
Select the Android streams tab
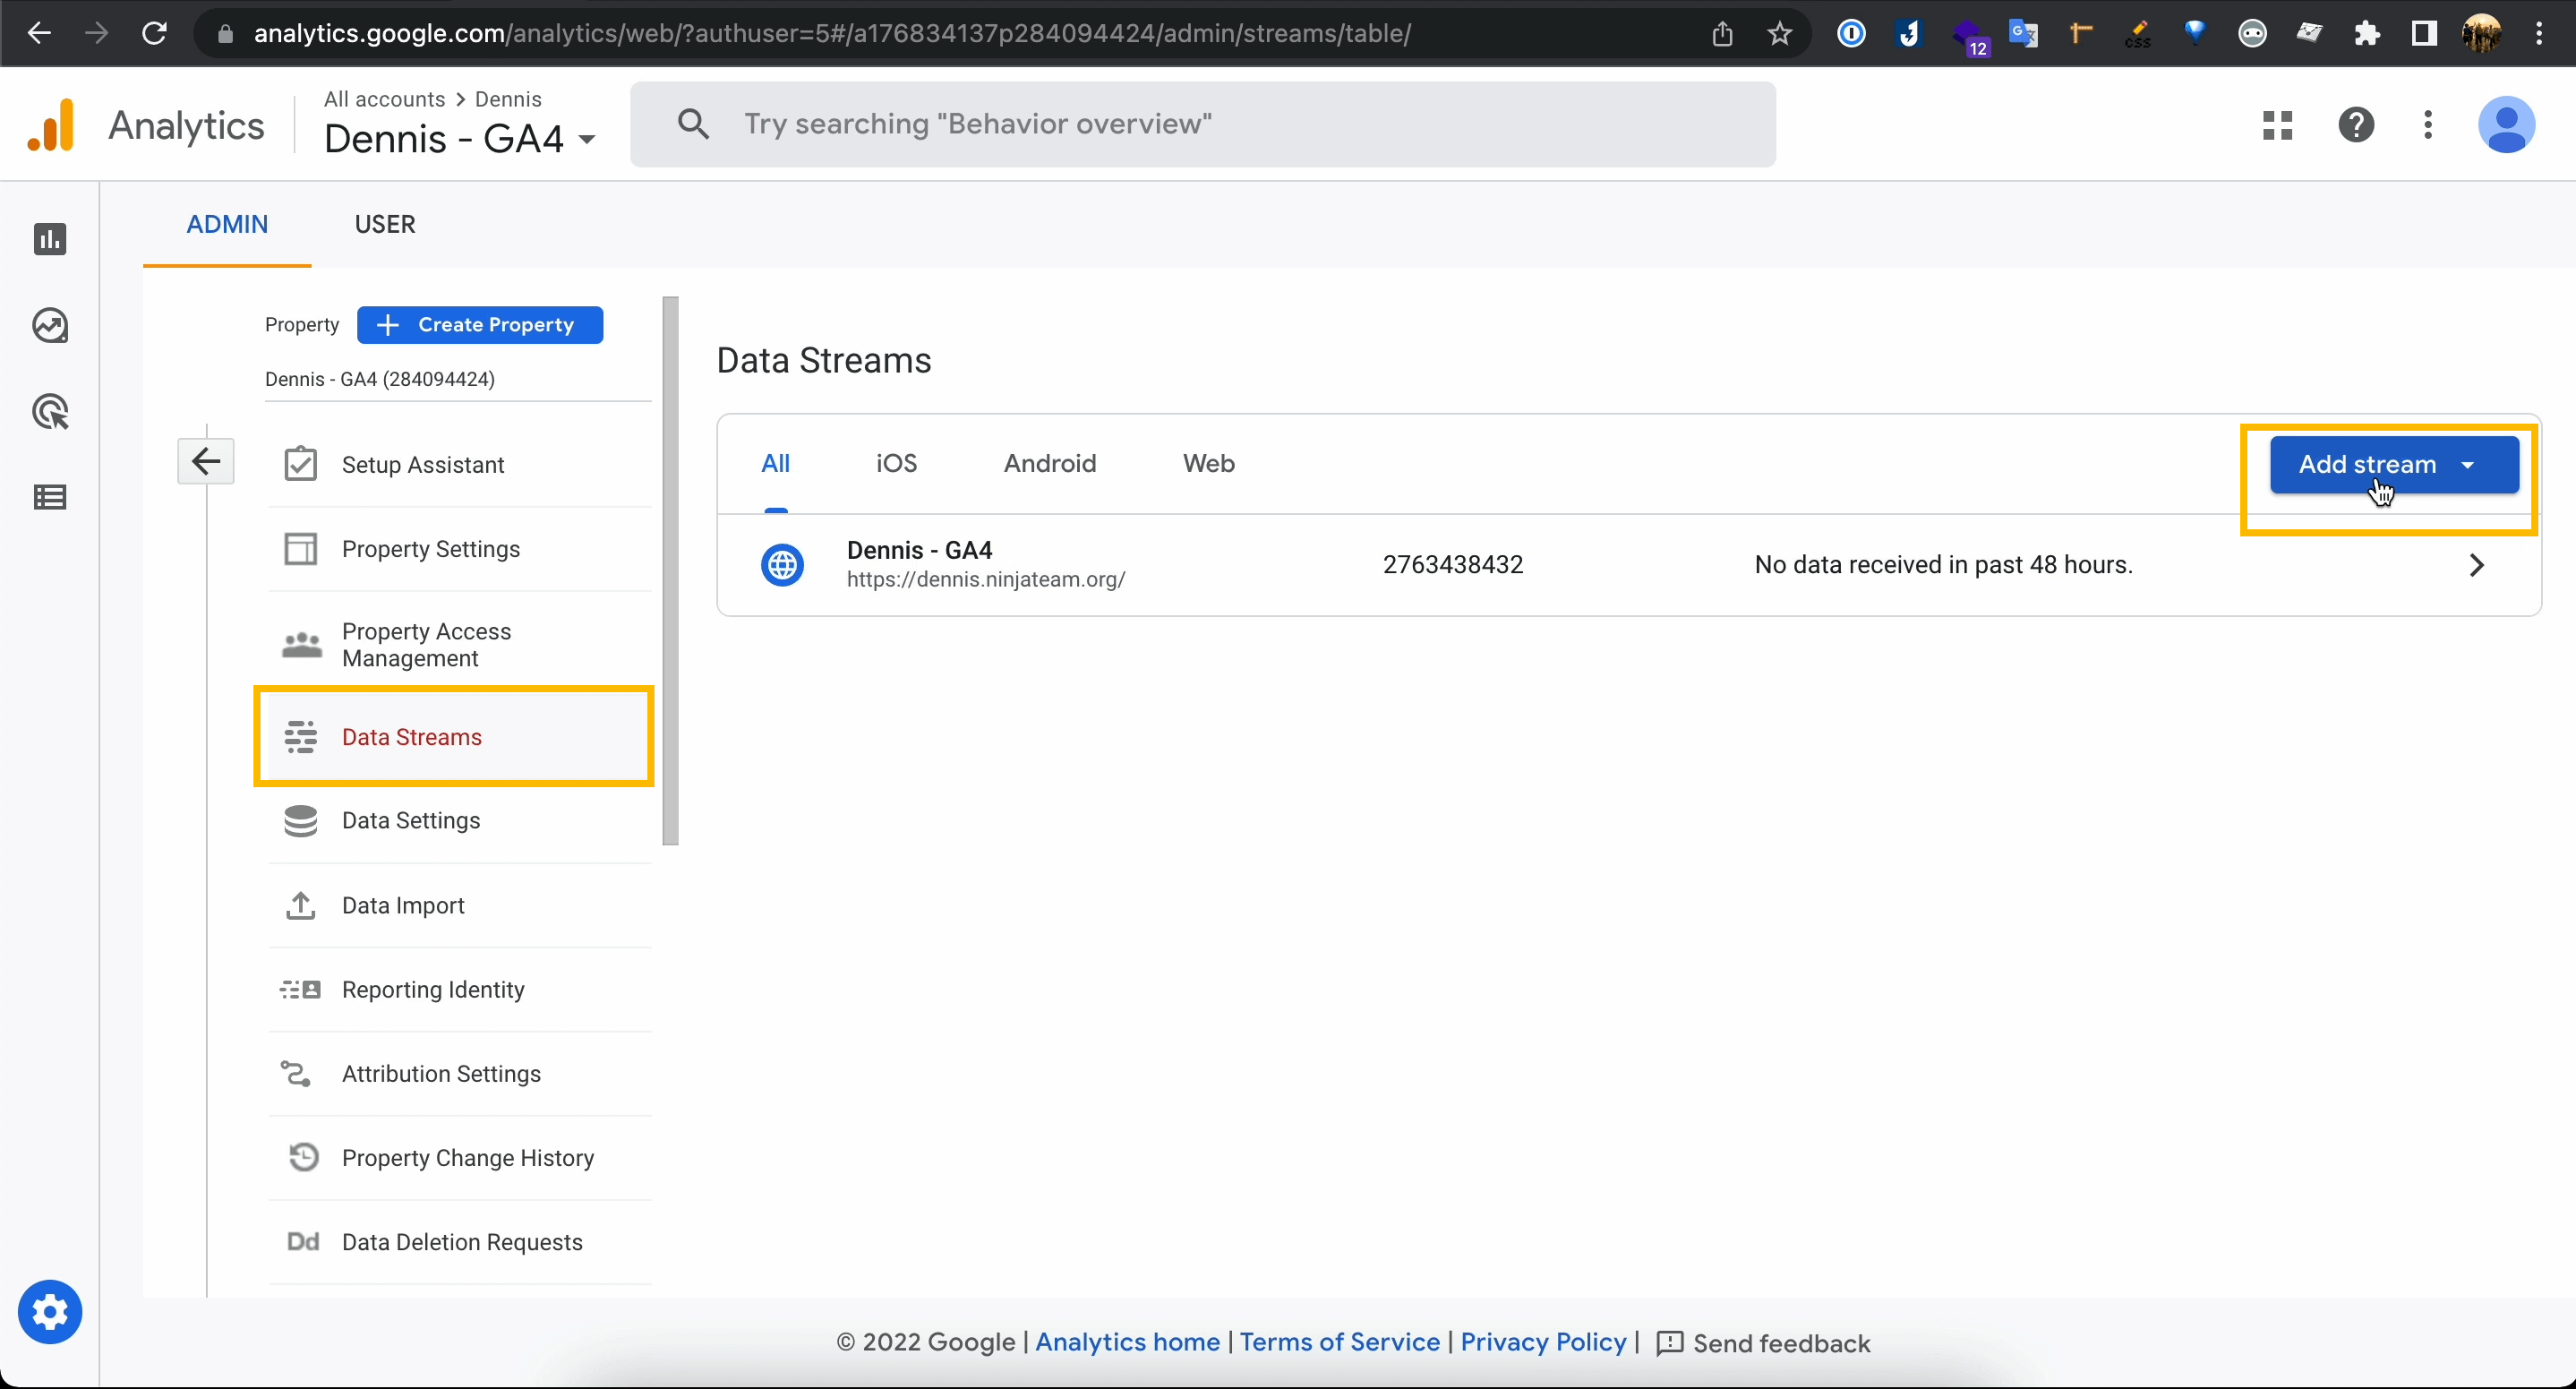coord(1049,463)
